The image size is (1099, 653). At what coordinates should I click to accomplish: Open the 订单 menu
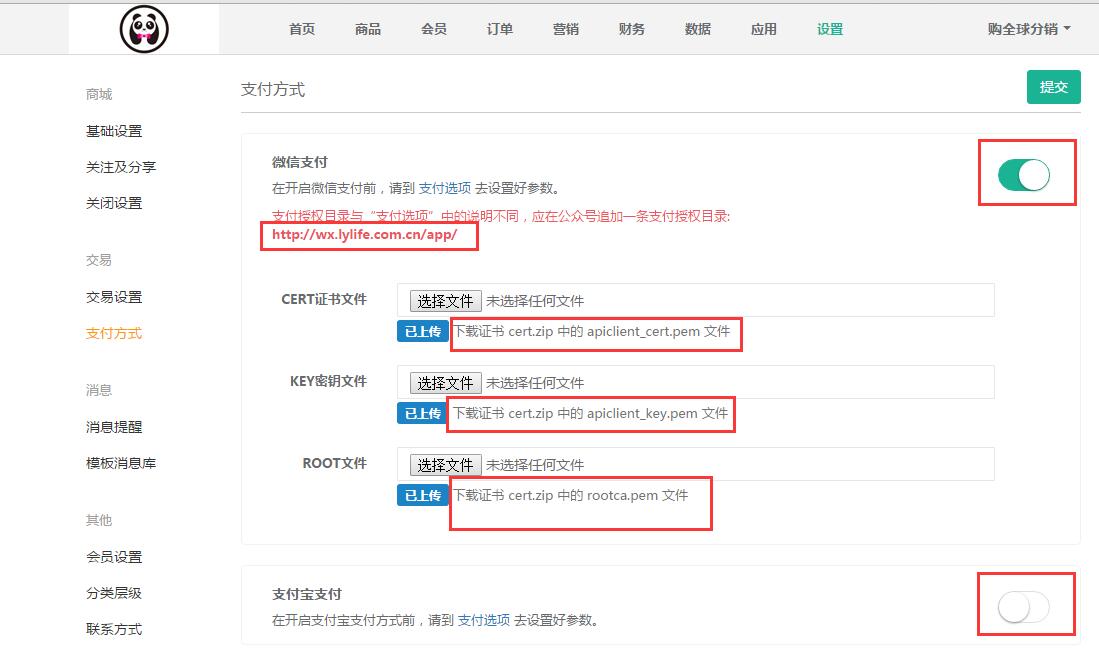tap(500, 29)
